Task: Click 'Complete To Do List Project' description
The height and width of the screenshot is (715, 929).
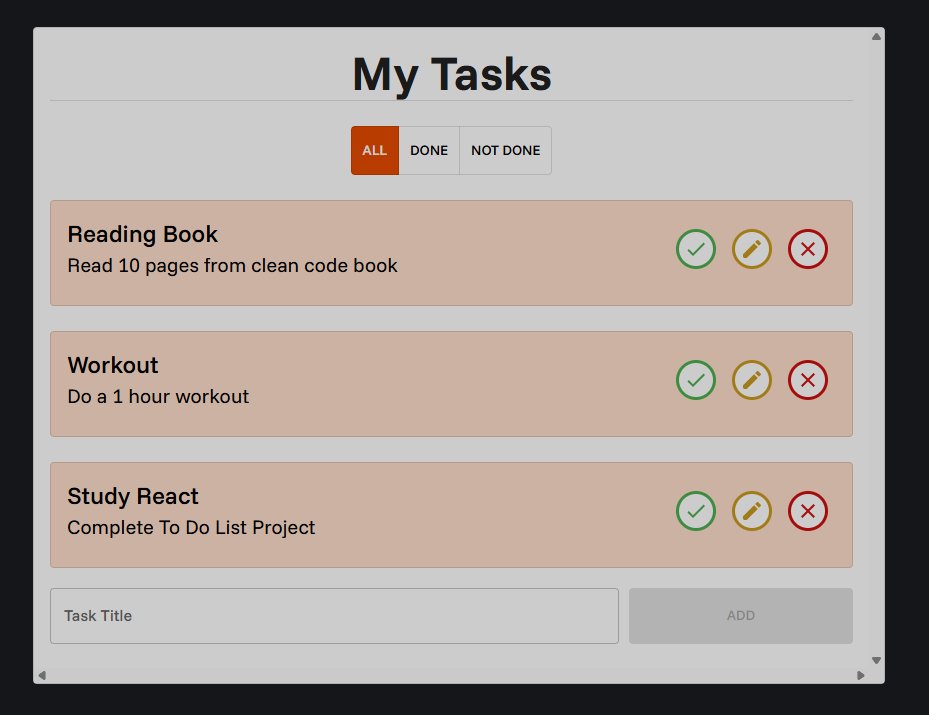Action: [x=191, y=528]
